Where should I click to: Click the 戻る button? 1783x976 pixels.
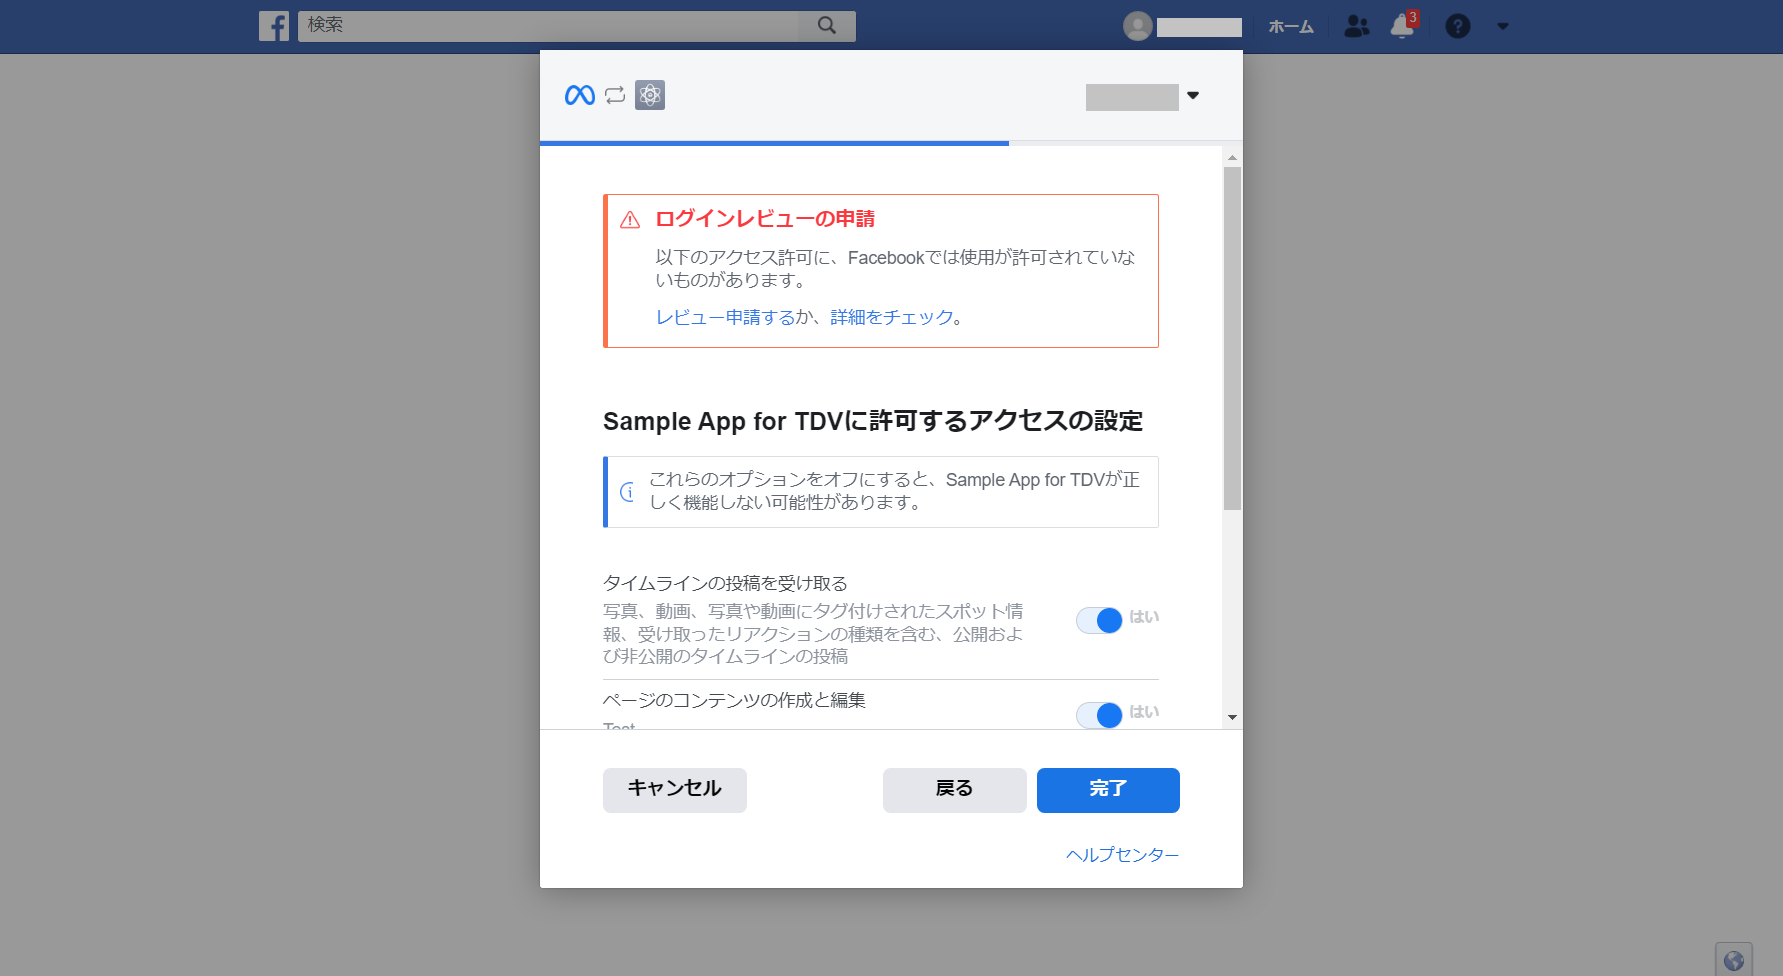click(955, 790)
